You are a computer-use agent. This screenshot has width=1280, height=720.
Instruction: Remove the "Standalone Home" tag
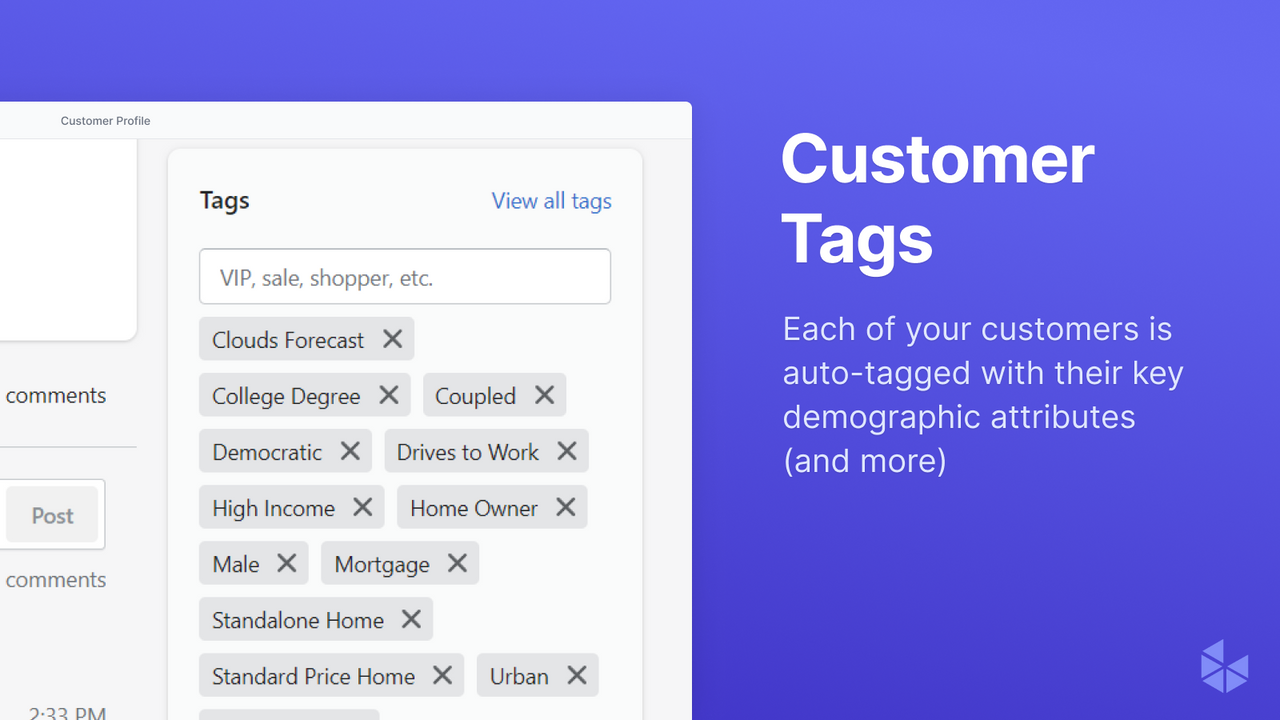tap(411, 619)
